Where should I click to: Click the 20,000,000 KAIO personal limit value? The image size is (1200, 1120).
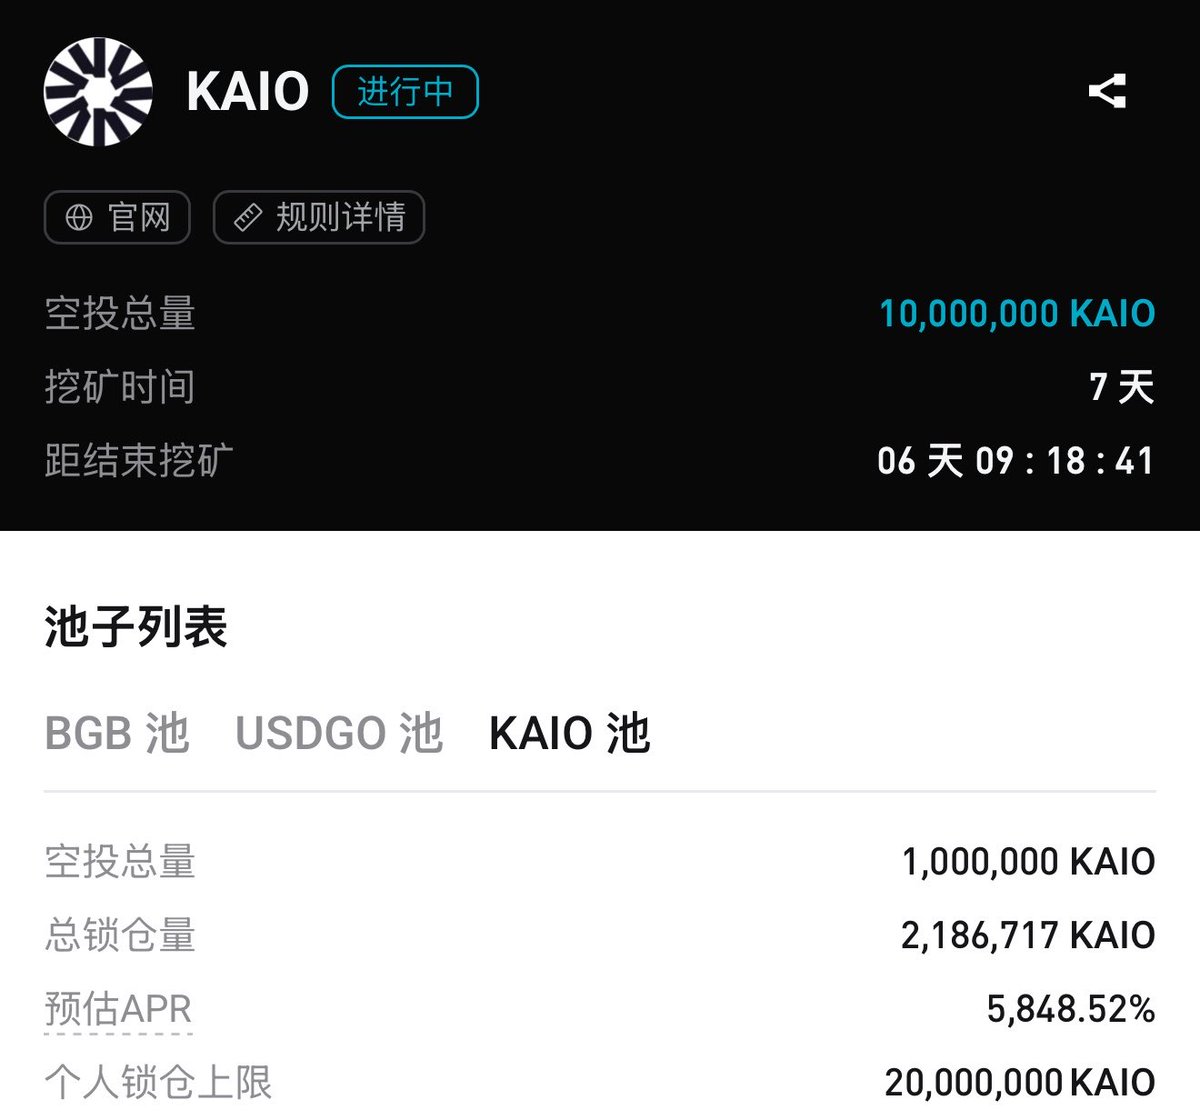[1020, 1082]
